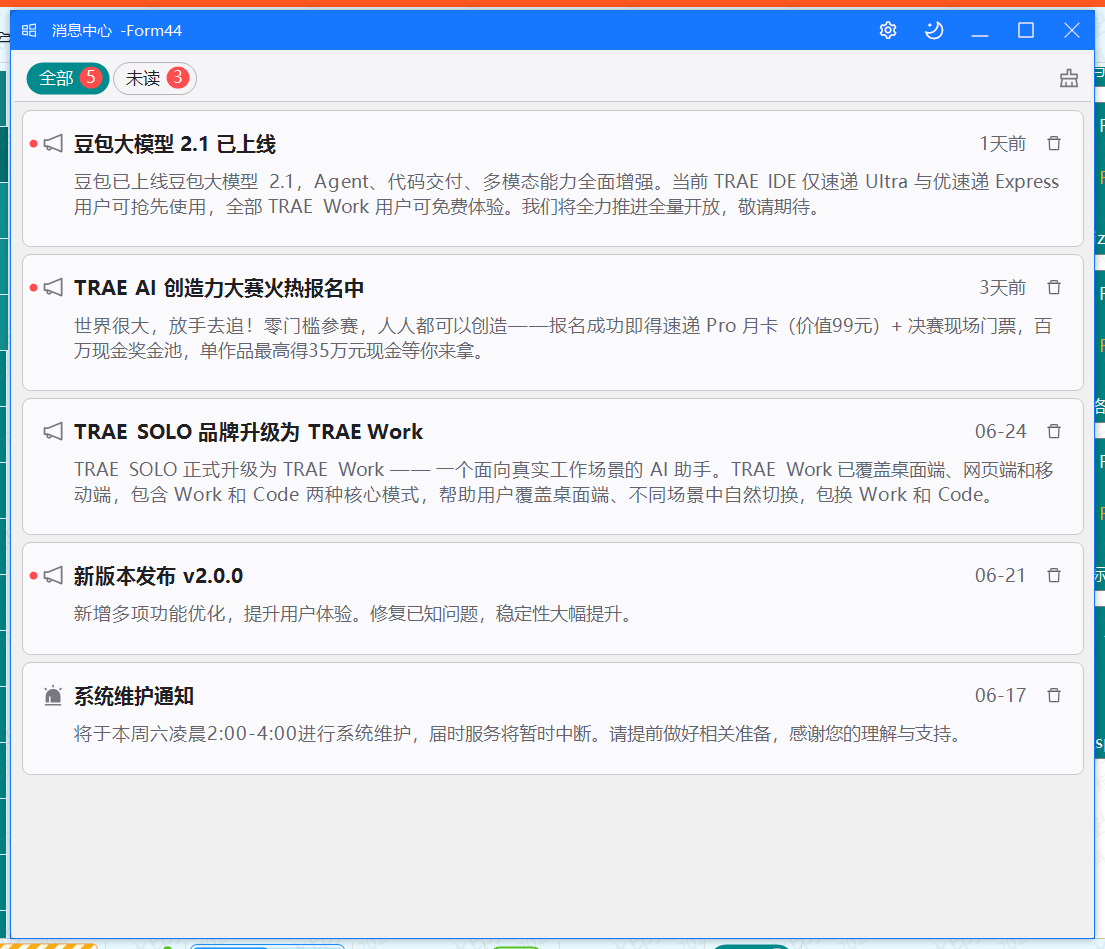Viewport: 1105px width, 949px height.
Task: Click unread red dot of 豆包大模型 message
Action: [33, 144]
